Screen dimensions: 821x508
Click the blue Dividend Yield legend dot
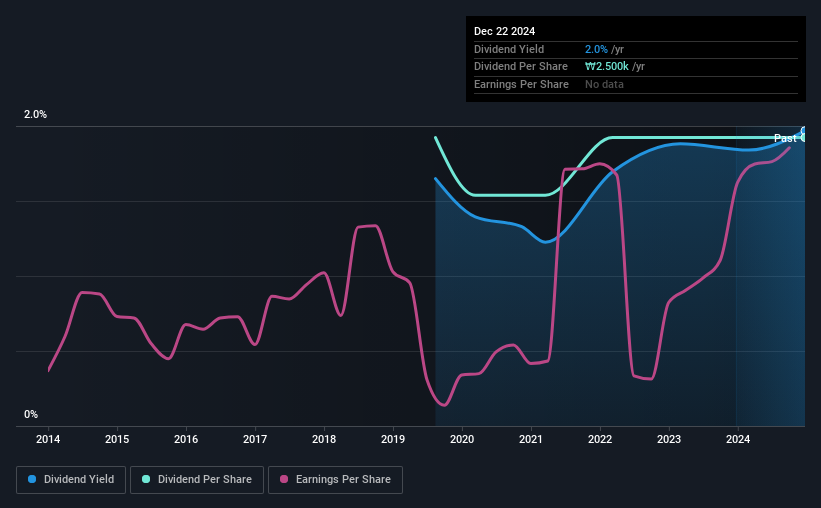[x=32, y=479]
